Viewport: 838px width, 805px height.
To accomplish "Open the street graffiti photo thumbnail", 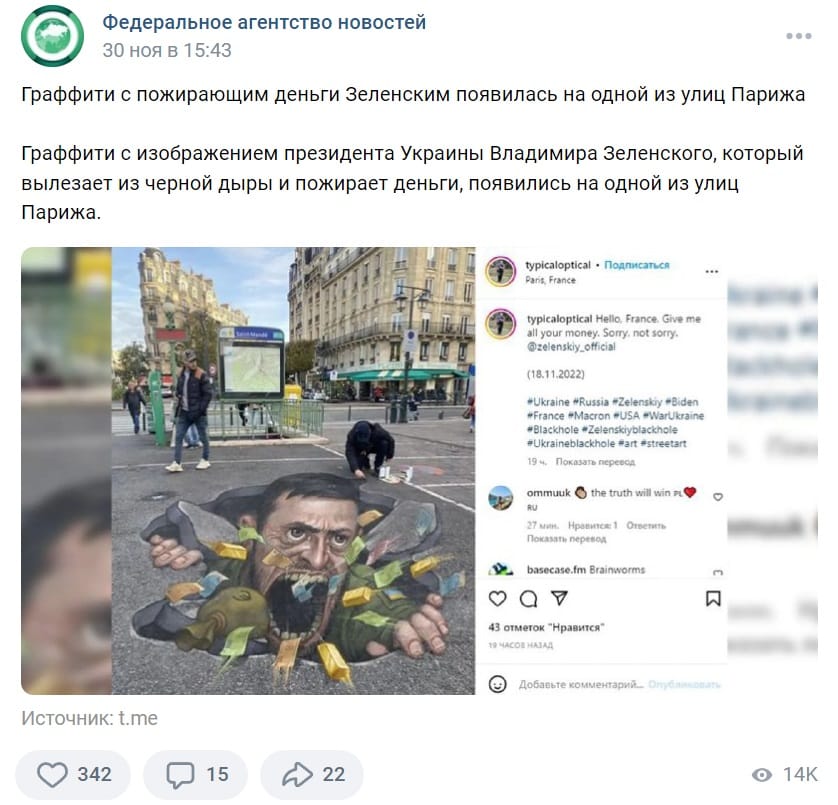I will click(293, 470).
